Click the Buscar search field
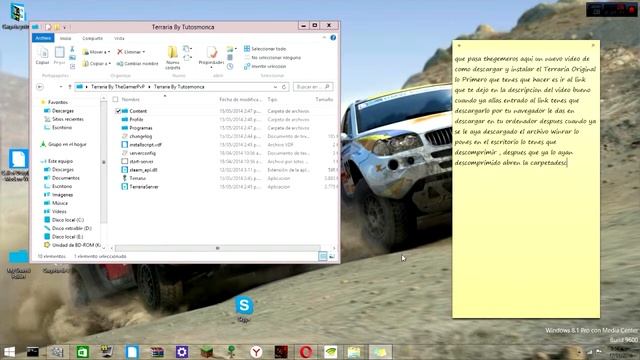Image resolution: width=640 pixels, height=360 pixels. 313,87
